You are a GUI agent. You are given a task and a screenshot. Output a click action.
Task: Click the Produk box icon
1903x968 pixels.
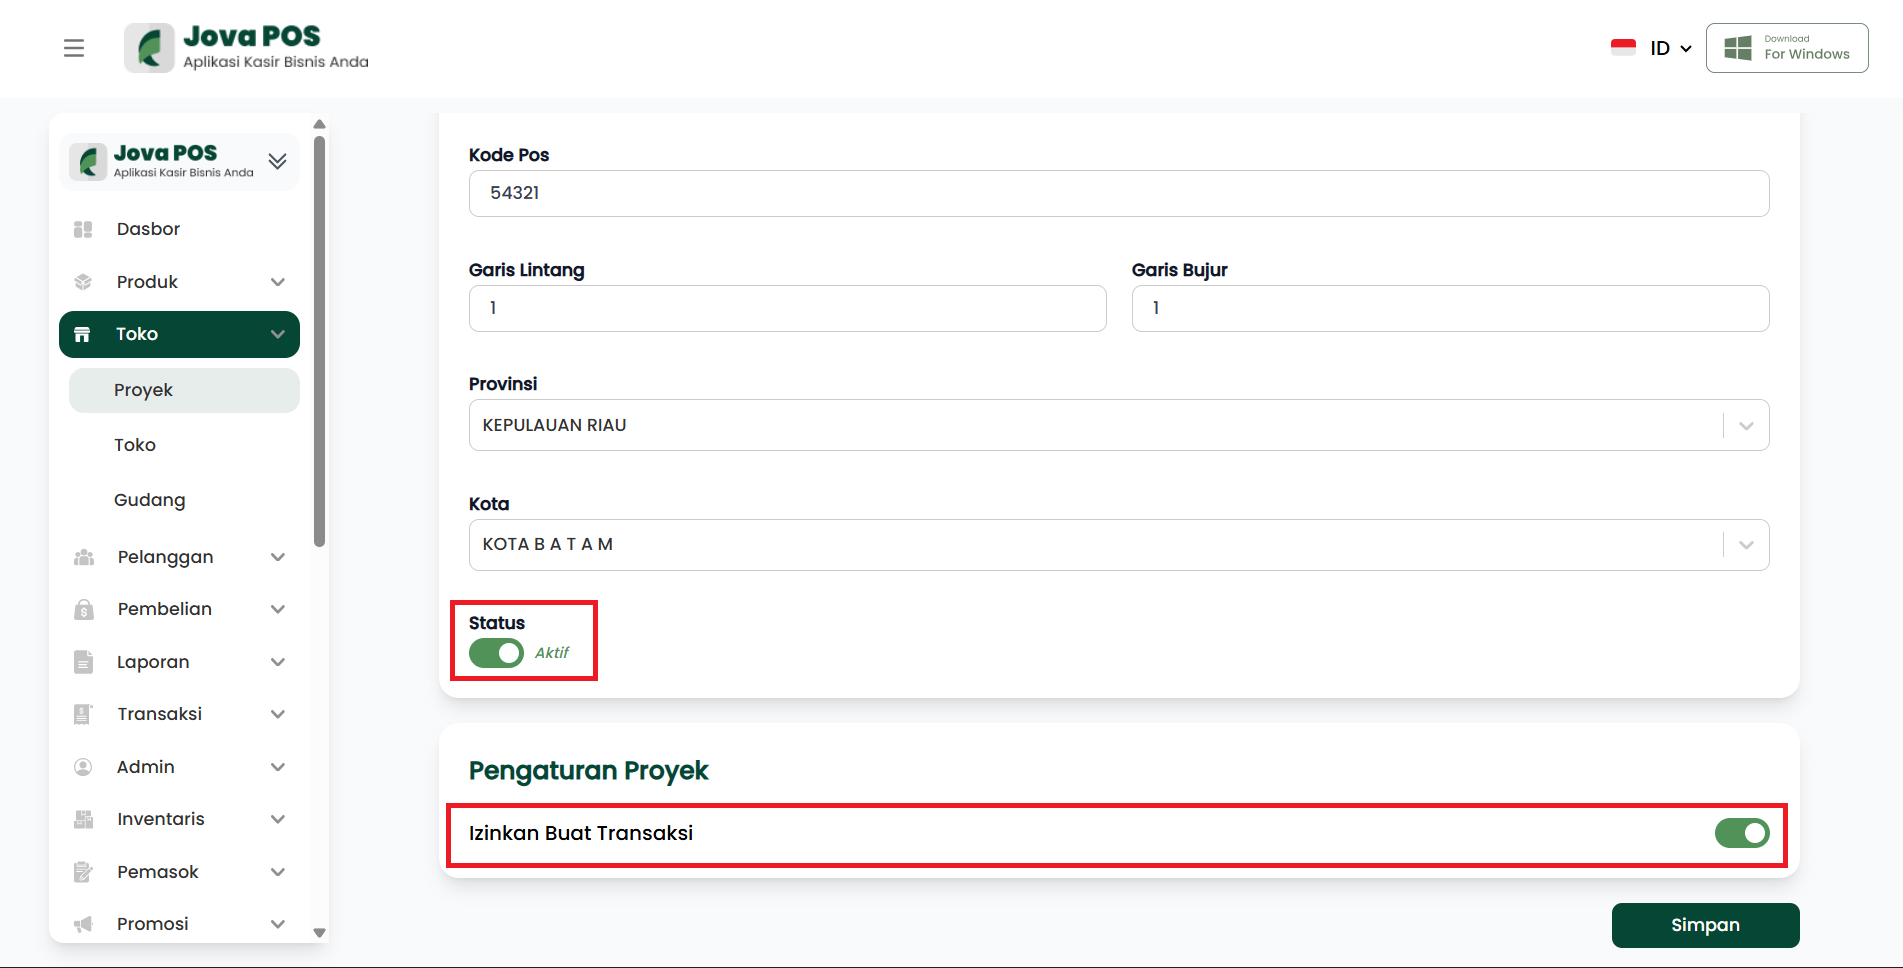[83, 282]
